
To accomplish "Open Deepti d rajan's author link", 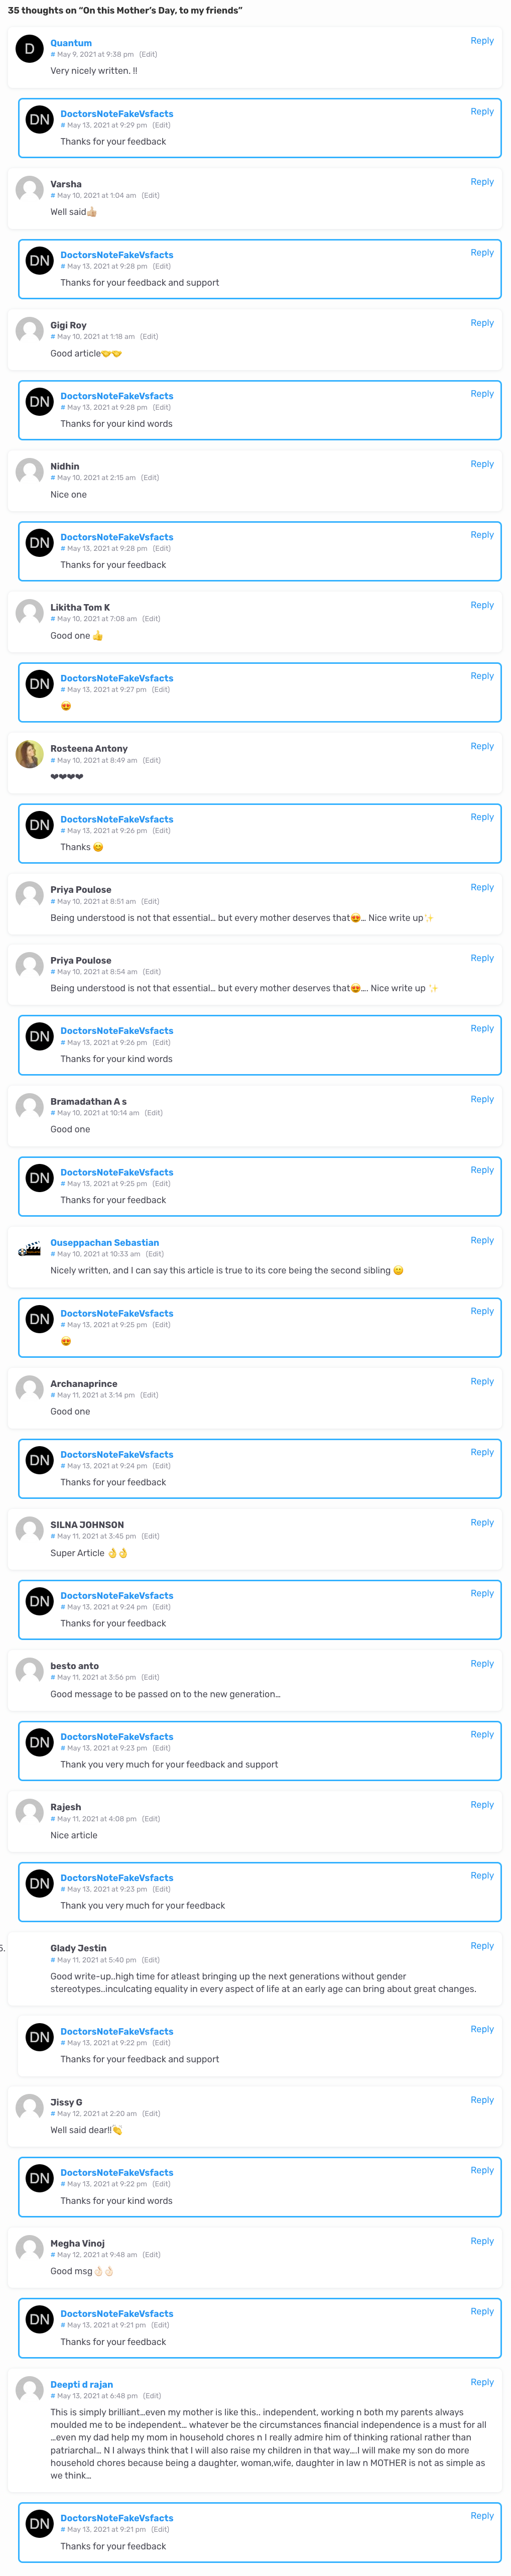I will point(81,2385).
